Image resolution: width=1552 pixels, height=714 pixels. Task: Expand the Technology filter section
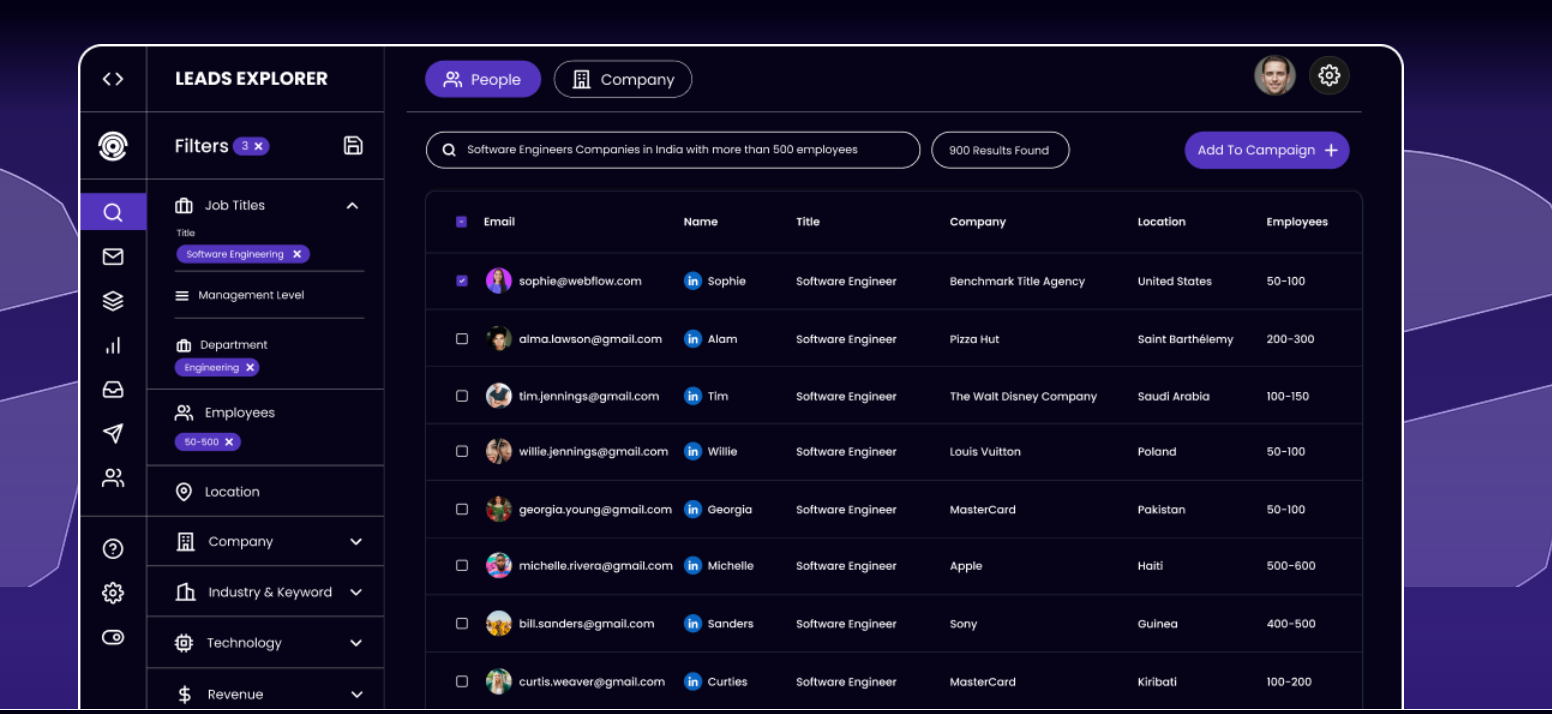pos(355,642)
